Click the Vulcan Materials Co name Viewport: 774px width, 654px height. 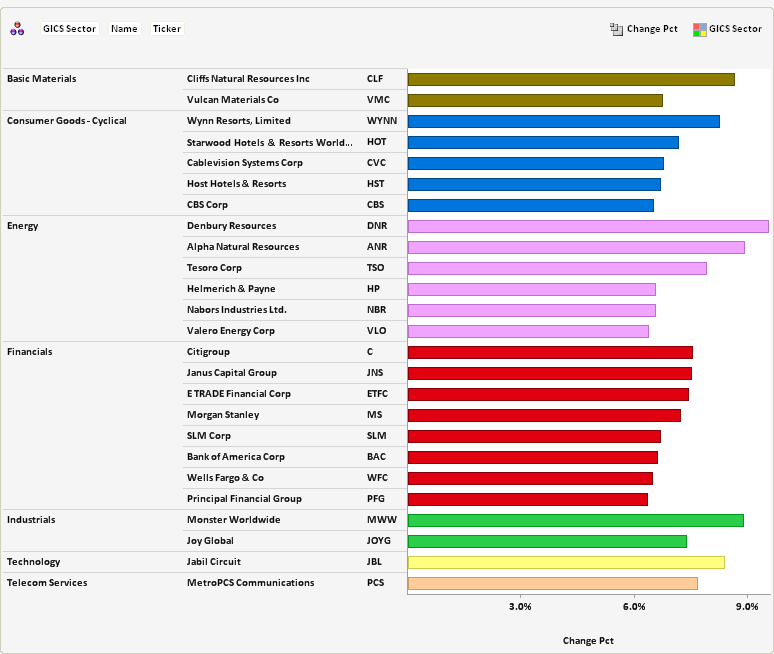(x=232, y=100)
